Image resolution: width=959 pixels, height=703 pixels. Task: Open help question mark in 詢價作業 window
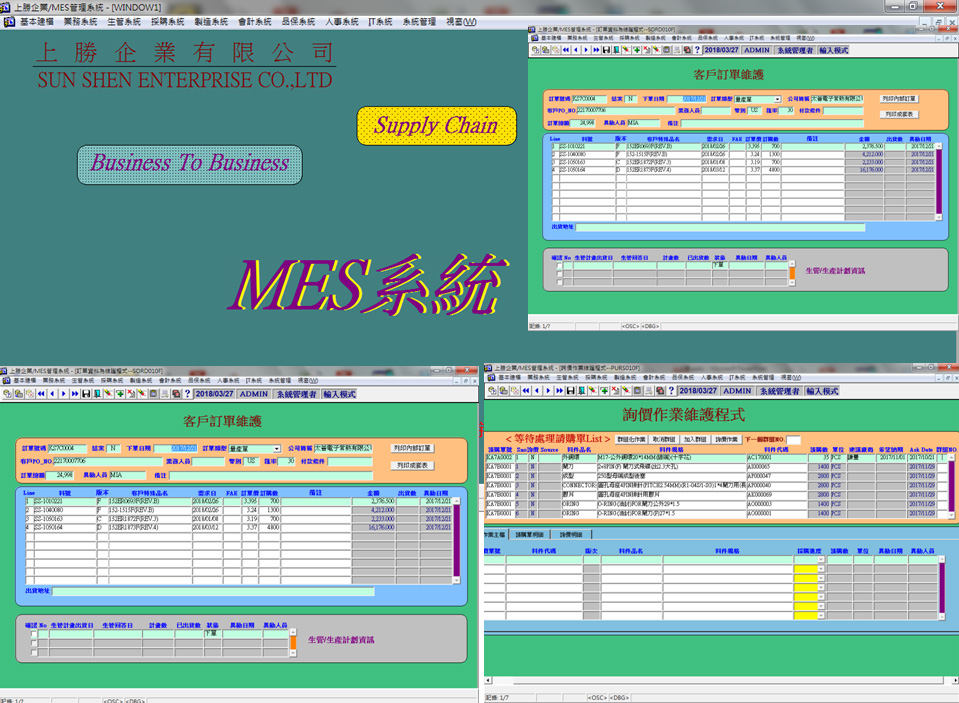click(672, 390)
